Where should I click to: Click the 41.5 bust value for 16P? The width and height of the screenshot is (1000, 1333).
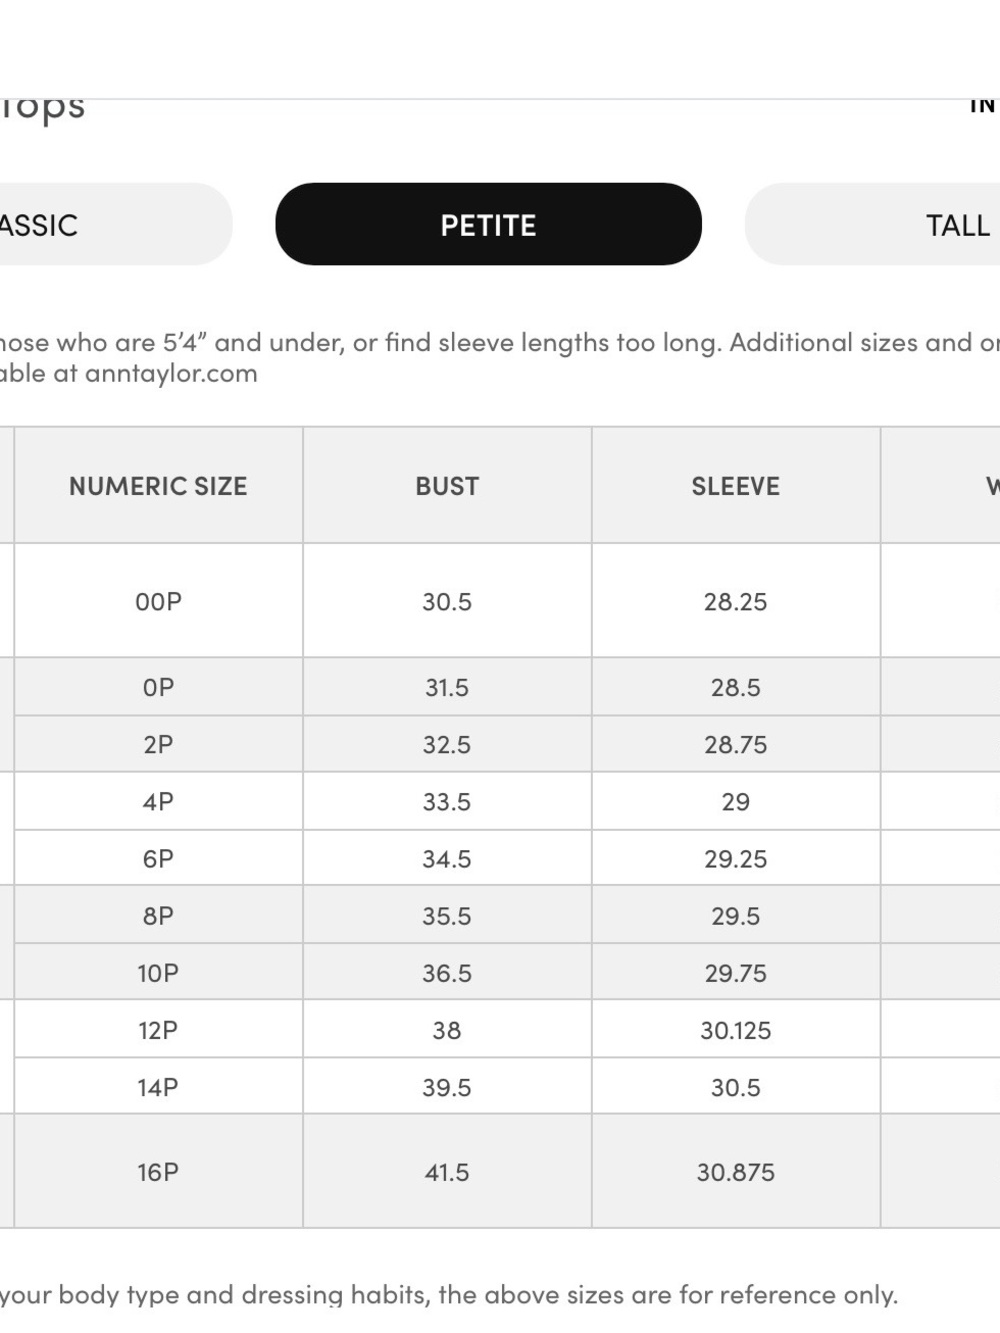point(447,1171)
